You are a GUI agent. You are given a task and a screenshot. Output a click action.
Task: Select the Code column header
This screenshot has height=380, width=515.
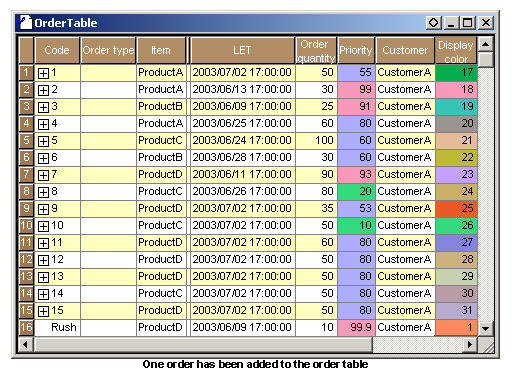[x=57, y=50]
